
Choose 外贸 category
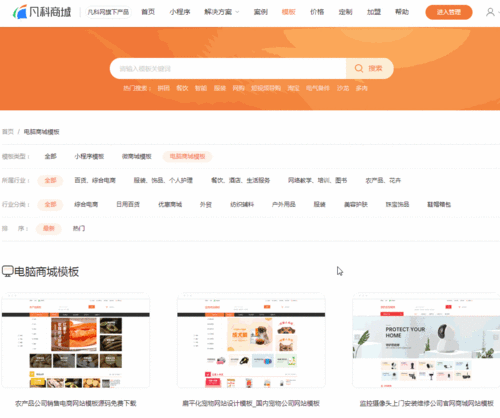click(206, 204)
